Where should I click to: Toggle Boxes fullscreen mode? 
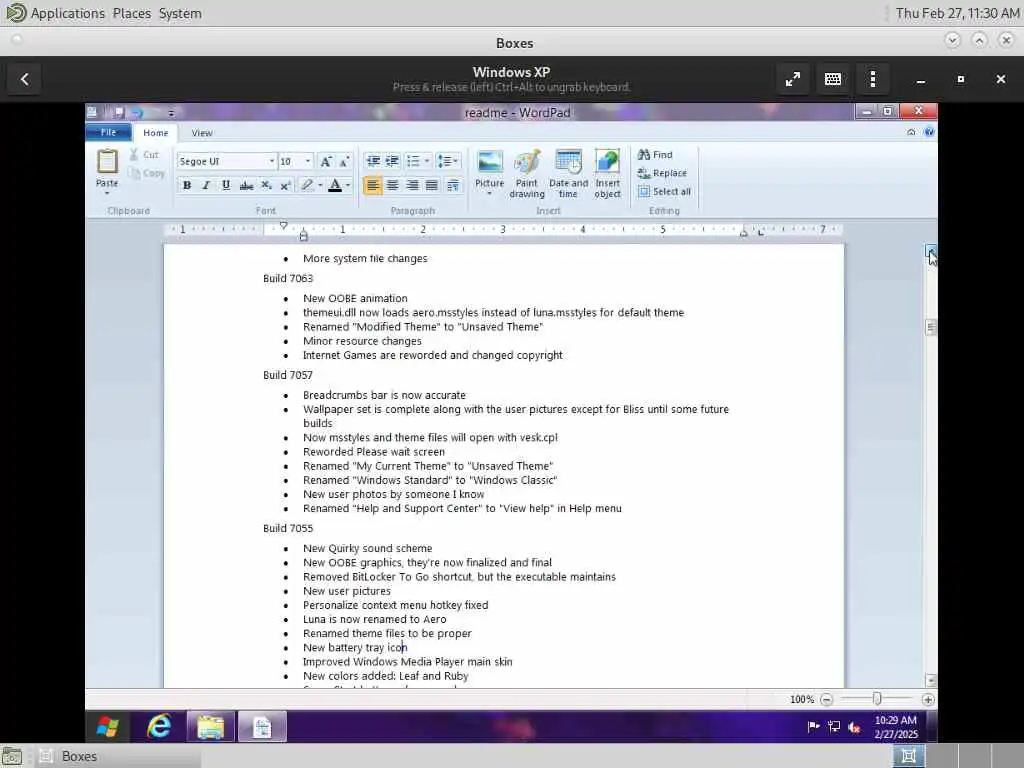[x=793, y=79]
